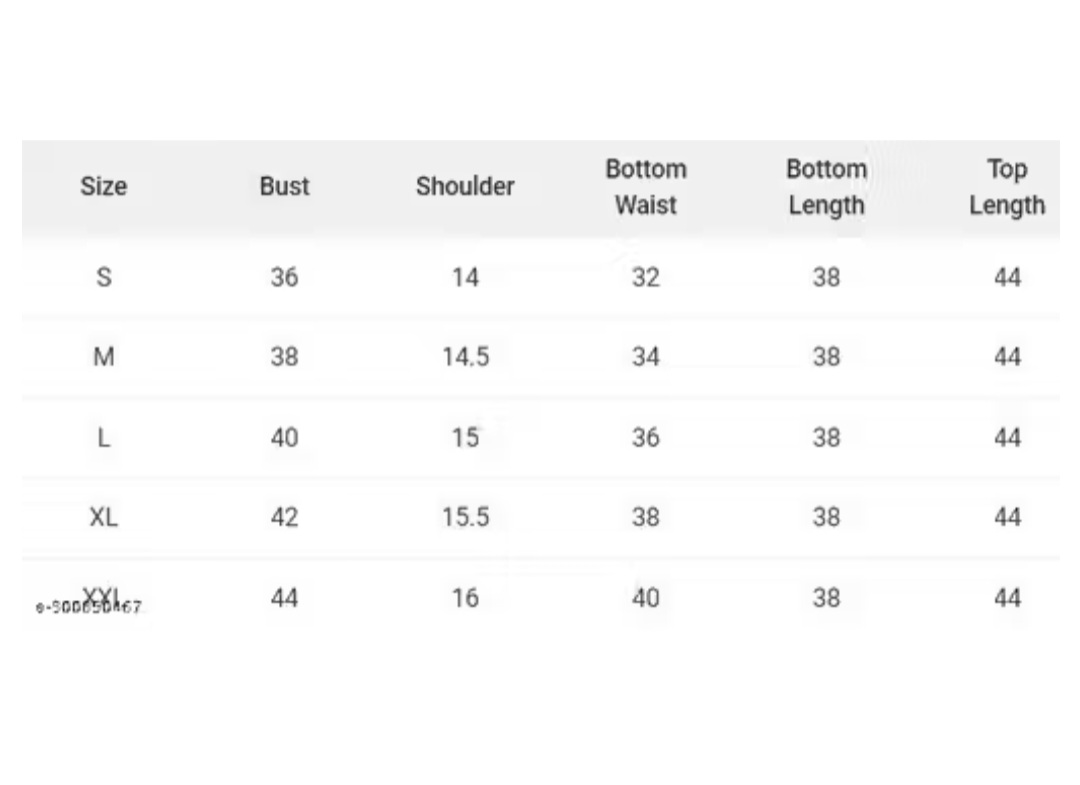Click the Shoulder column header
The width and height of the screenshot is (1080, 785).
point(465,187)
